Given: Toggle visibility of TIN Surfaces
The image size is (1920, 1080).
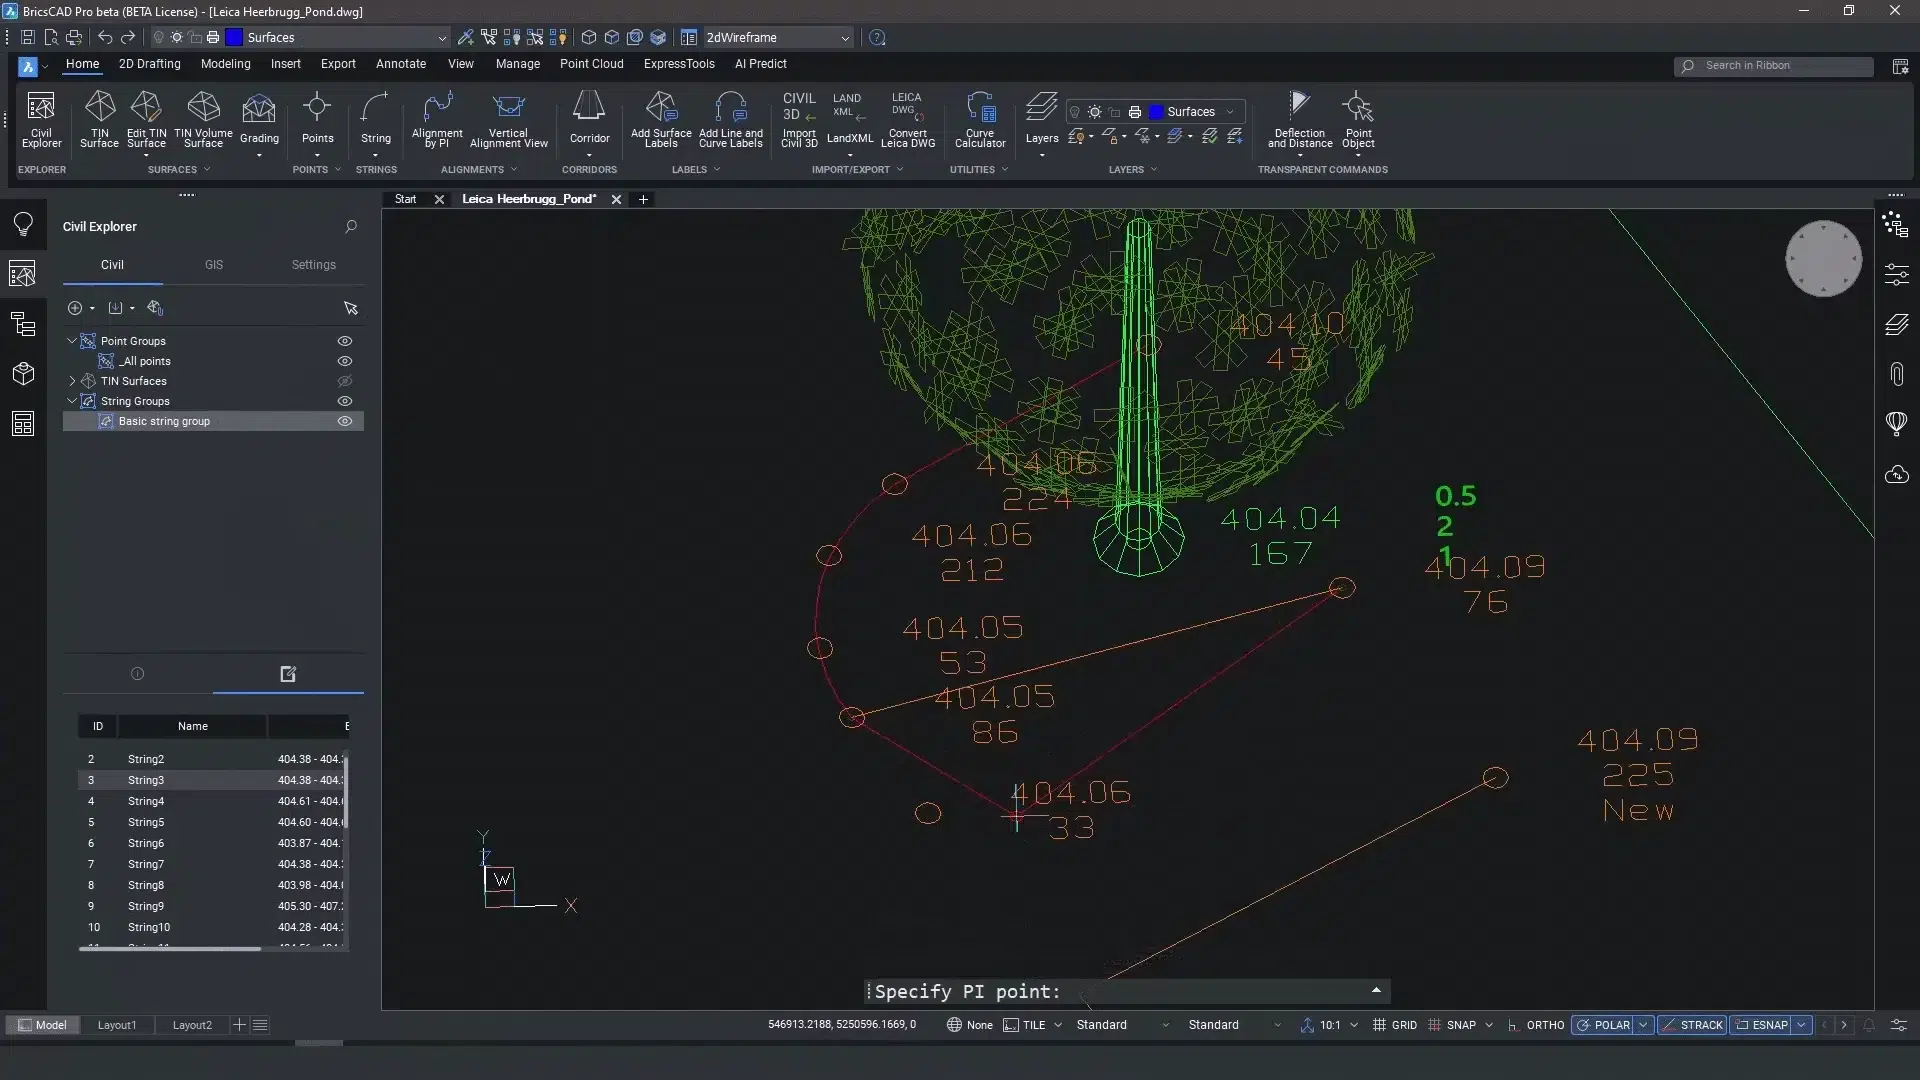Looking at the screenshot, I should 345,381.
